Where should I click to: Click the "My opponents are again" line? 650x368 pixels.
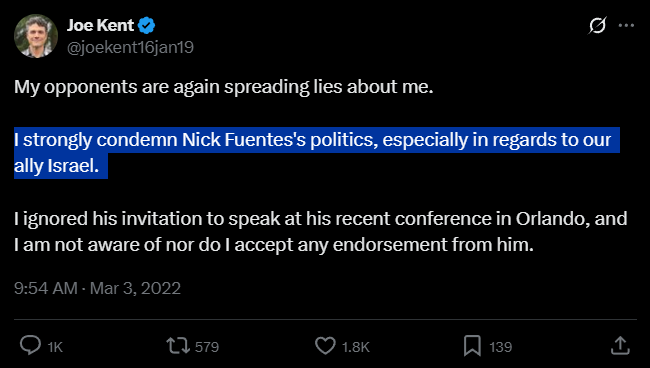click(223, 87)
